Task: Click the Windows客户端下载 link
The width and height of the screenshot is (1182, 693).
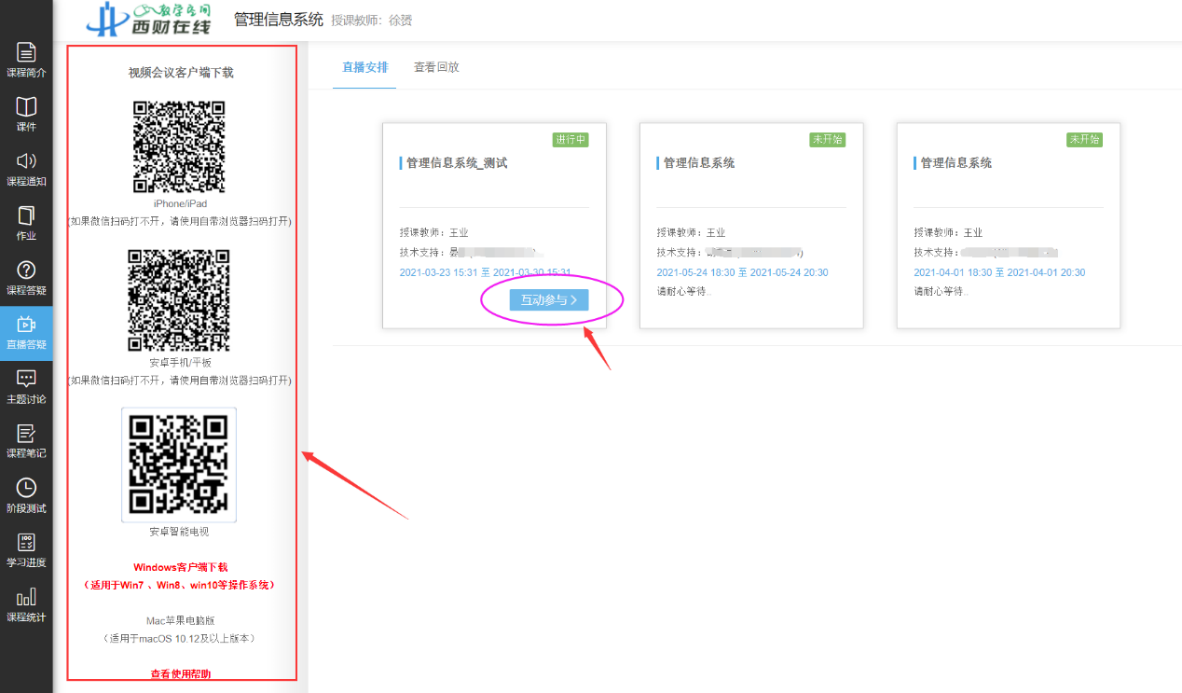Action: [180, 567]
